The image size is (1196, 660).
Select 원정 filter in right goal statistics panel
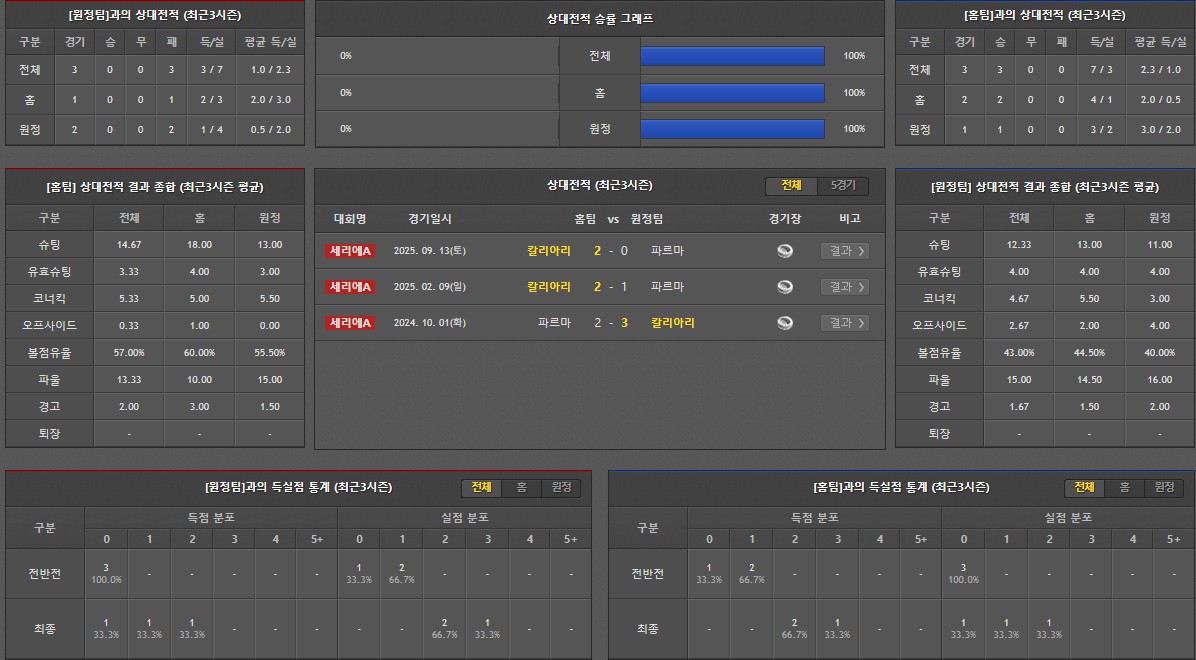coord(1163,487)
